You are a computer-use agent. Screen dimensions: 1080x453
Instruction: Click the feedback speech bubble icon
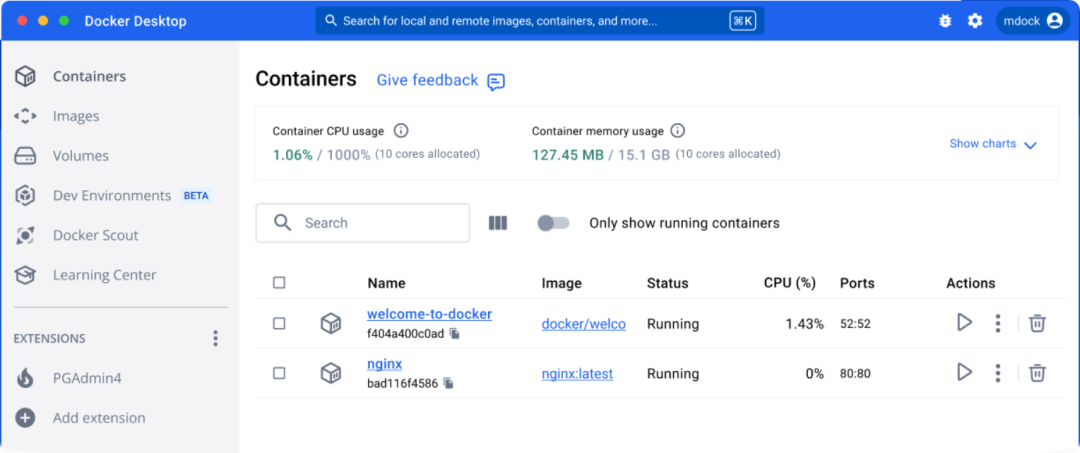pyautogui.click(x=496, y=82)
